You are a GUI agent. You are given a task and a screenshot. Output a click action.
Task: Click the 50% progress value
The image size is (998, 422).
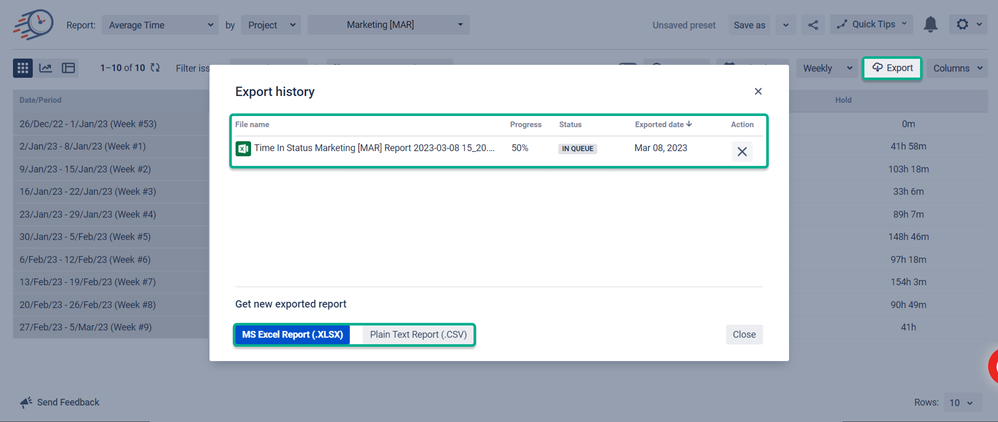[x=520, y=148]
